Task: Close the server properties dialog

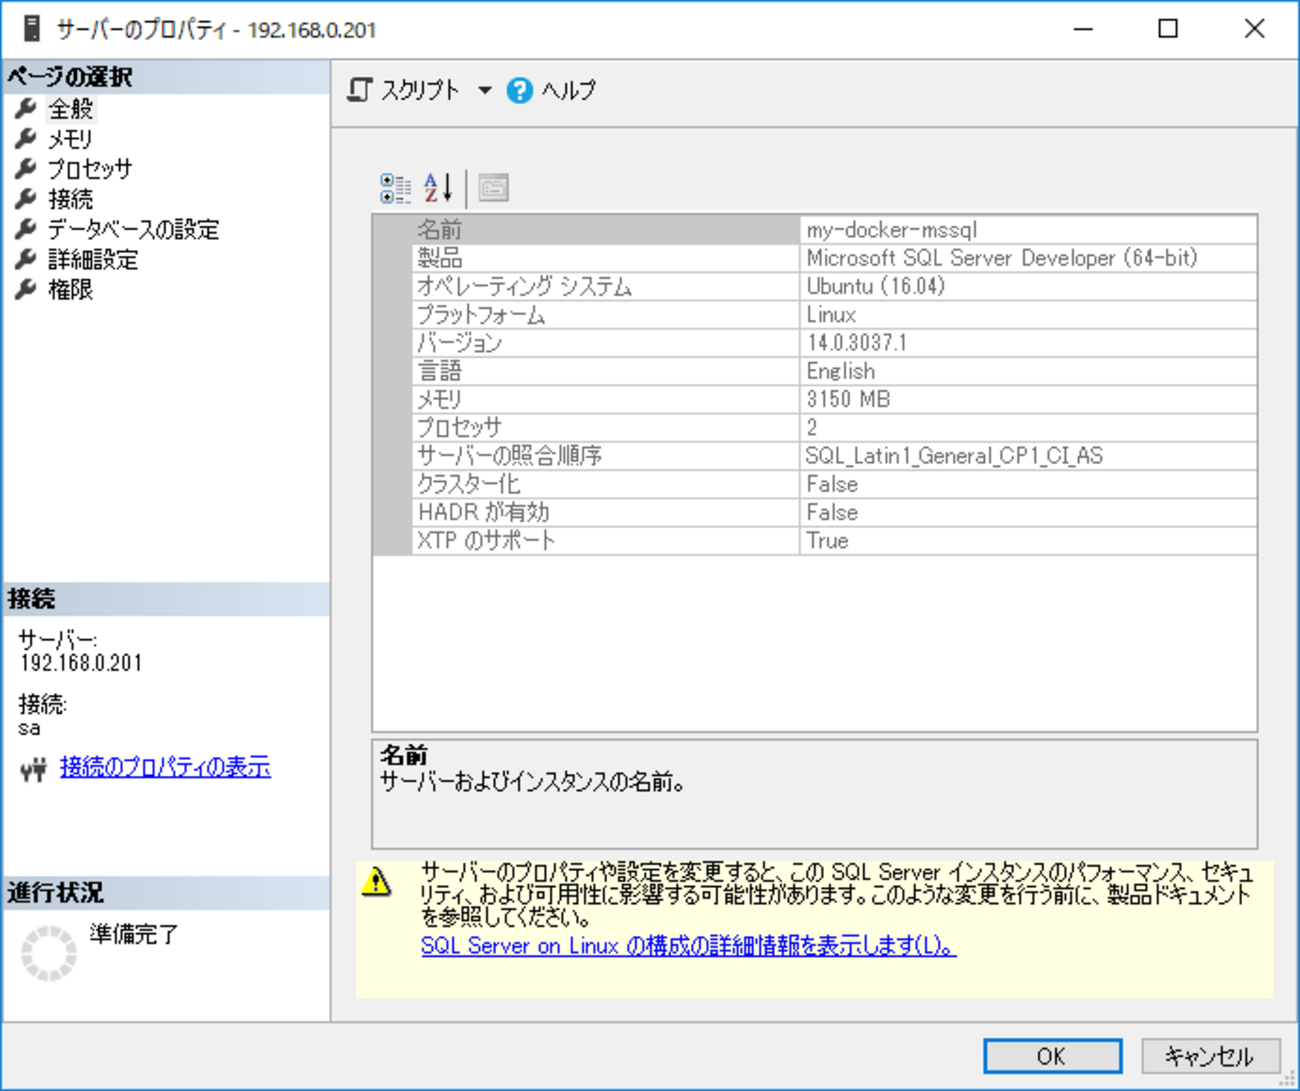Action: 1254,29
